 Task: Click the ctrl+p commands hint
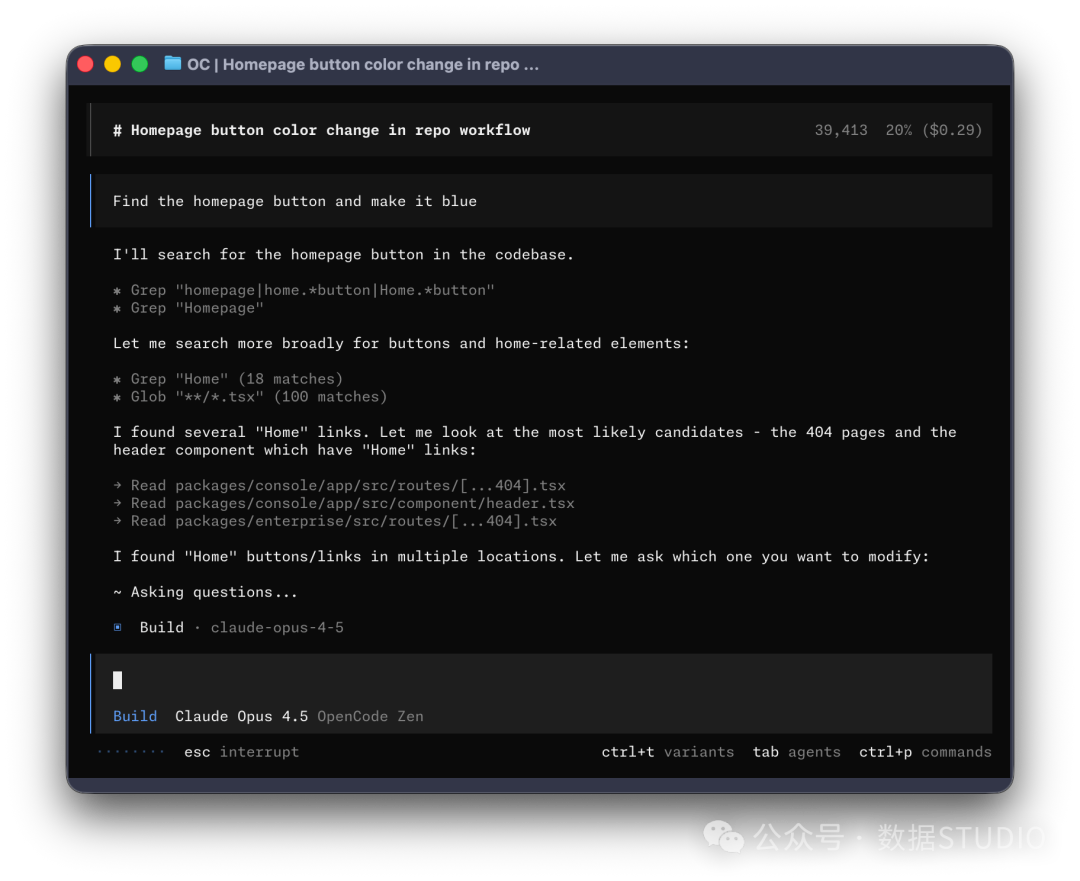point(925,752)
